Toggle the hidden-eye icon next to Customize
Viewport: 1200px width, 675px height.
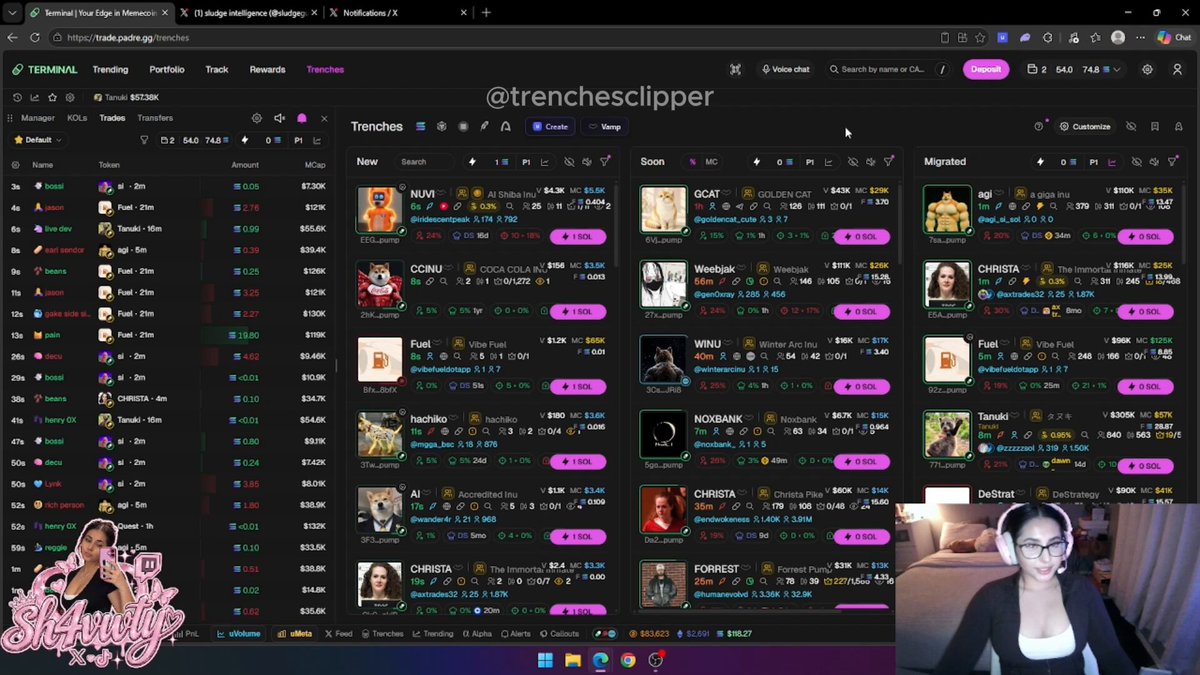pyautogui.click(x=1131, y=127)
